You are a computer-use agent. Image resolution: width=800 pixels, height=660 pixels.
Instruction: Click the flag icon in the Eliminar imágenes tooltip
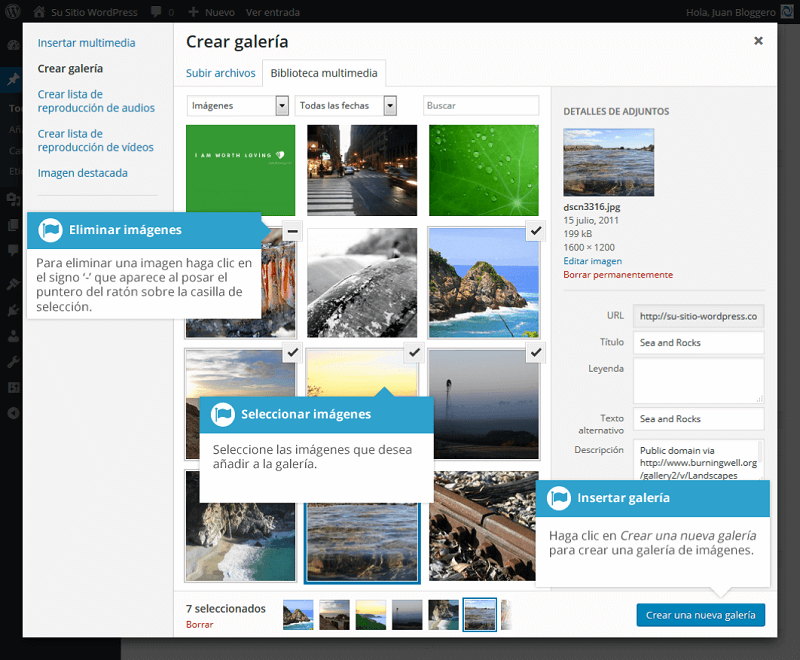(x=50, y=230)
